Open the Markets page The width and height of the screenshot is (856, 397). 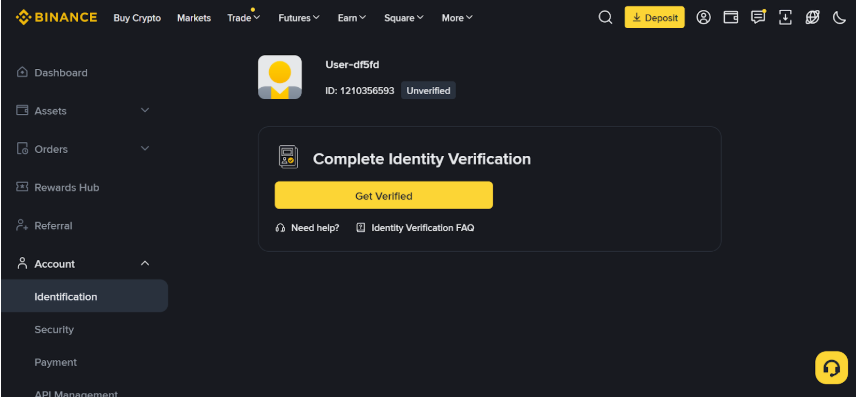click(194, 18)
